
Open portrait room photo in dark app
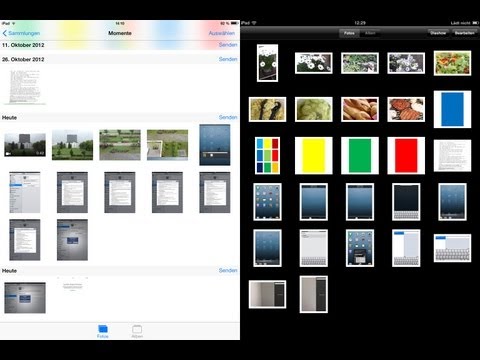(314, 294)
